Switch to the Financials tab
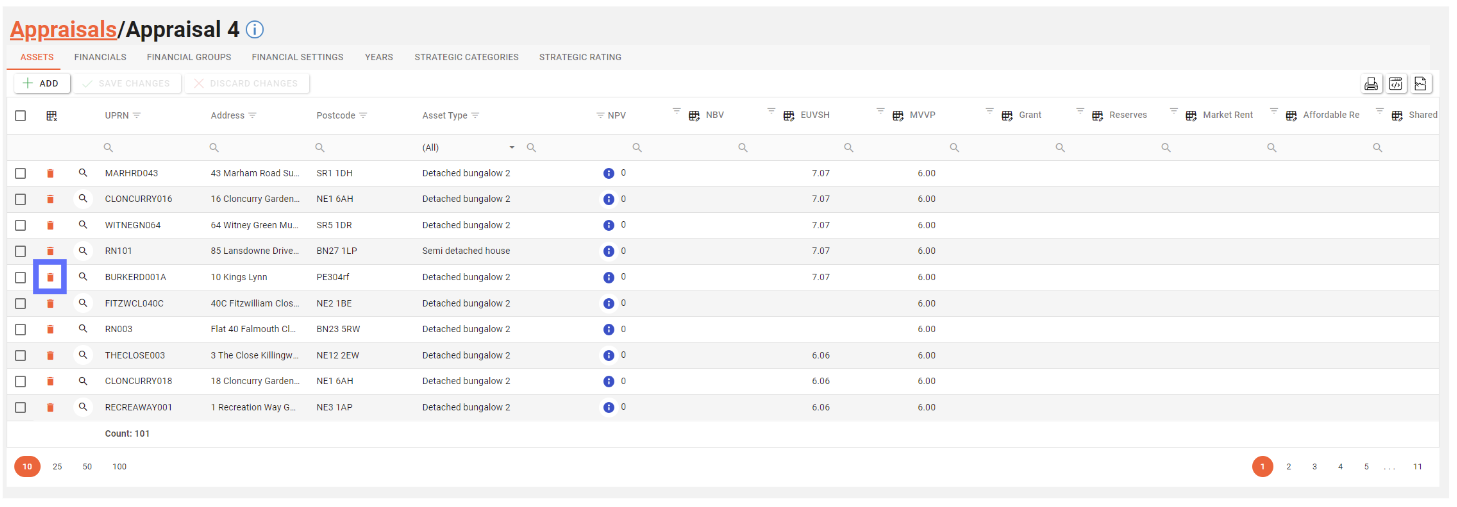Image resolution: width=1457 pixels, height=507 pixels. click(x=100, y=57)
